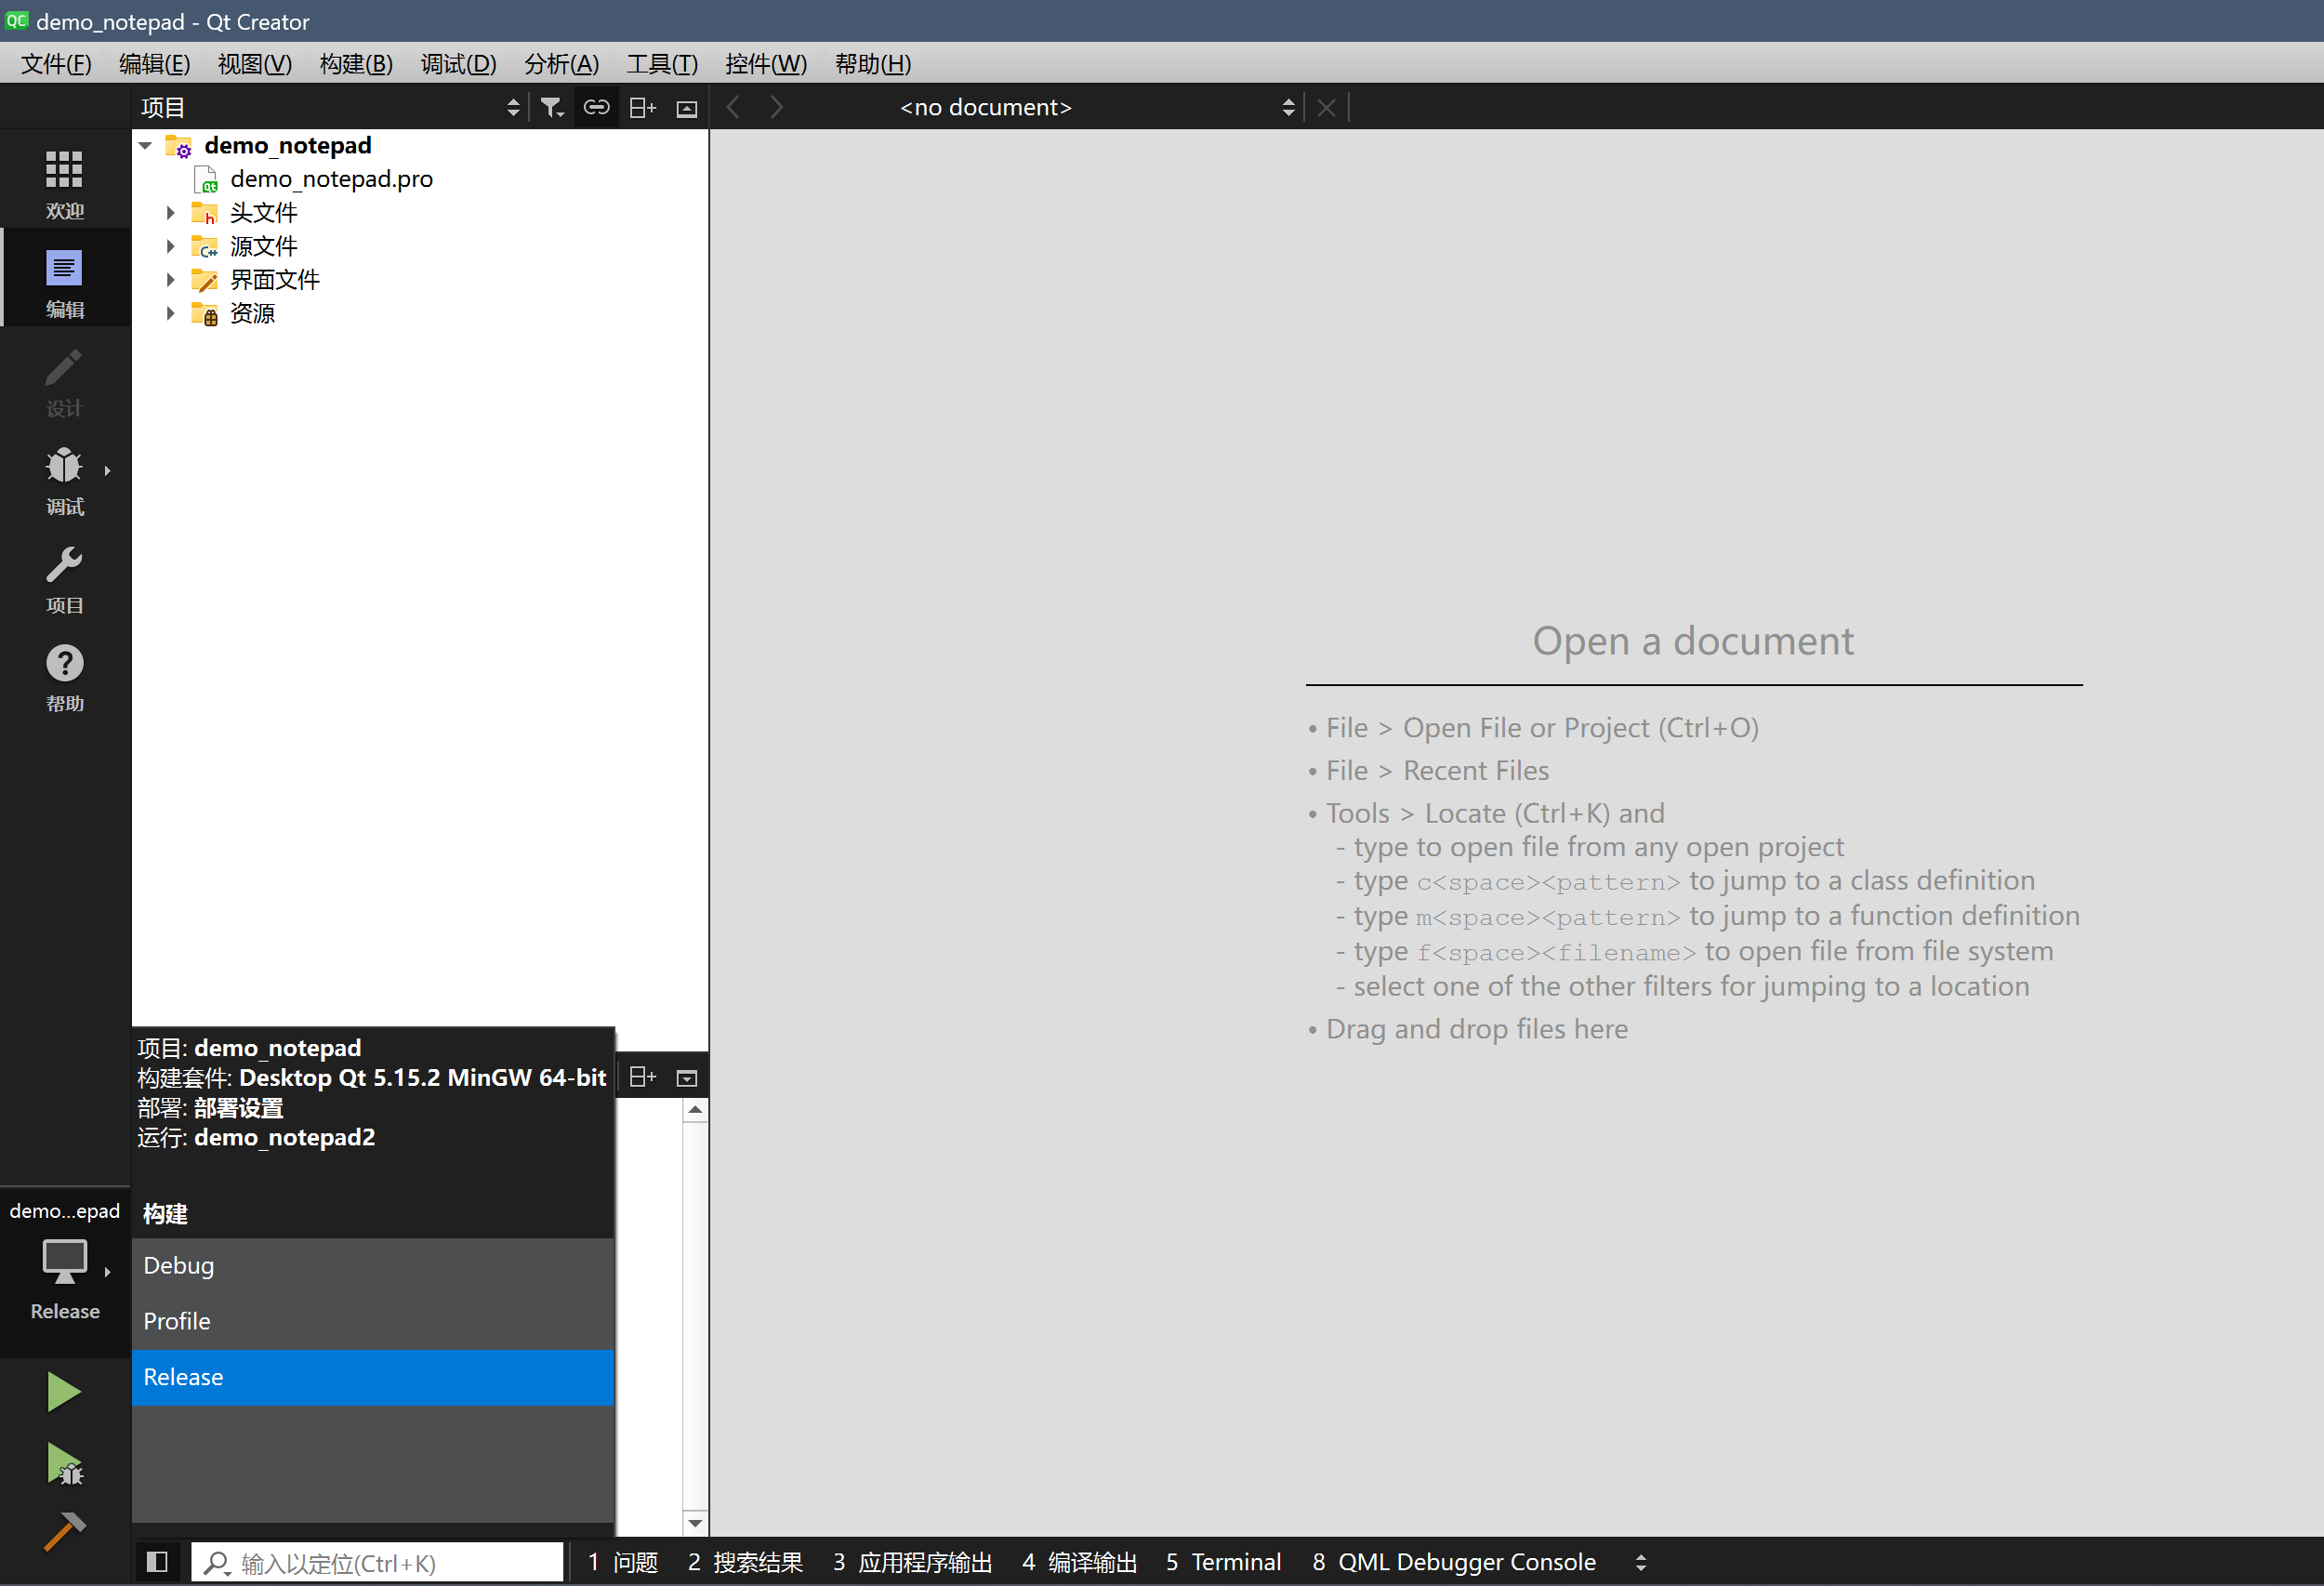This screenshot has height=1586, width=2324.
Task: Select the 界面文件 folder row
Action: click(x=420, y=279)
